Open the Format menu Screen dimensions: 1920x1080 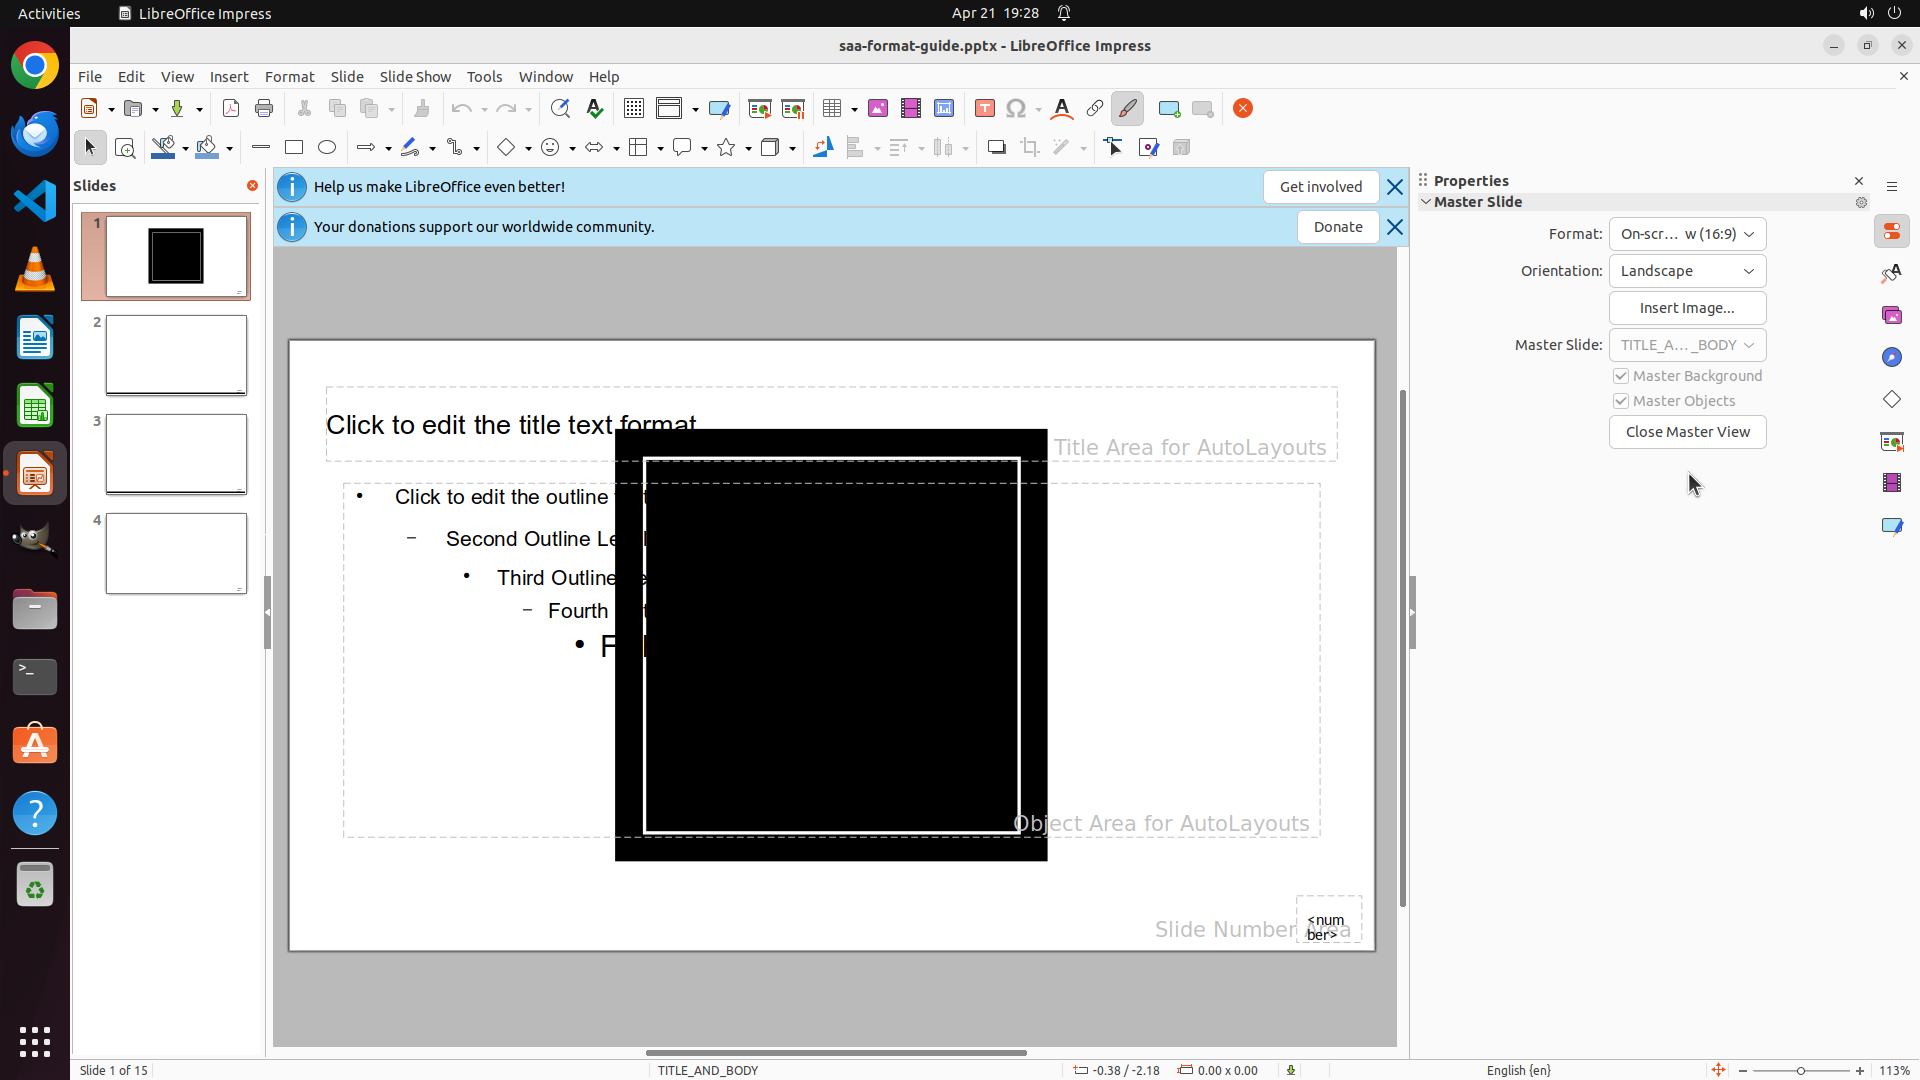tap(289, 76)
